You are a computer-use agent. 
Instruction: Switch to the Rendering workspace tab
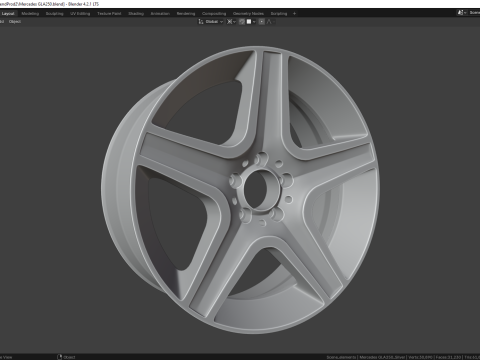pyautogui.click(x=186, y=14)
